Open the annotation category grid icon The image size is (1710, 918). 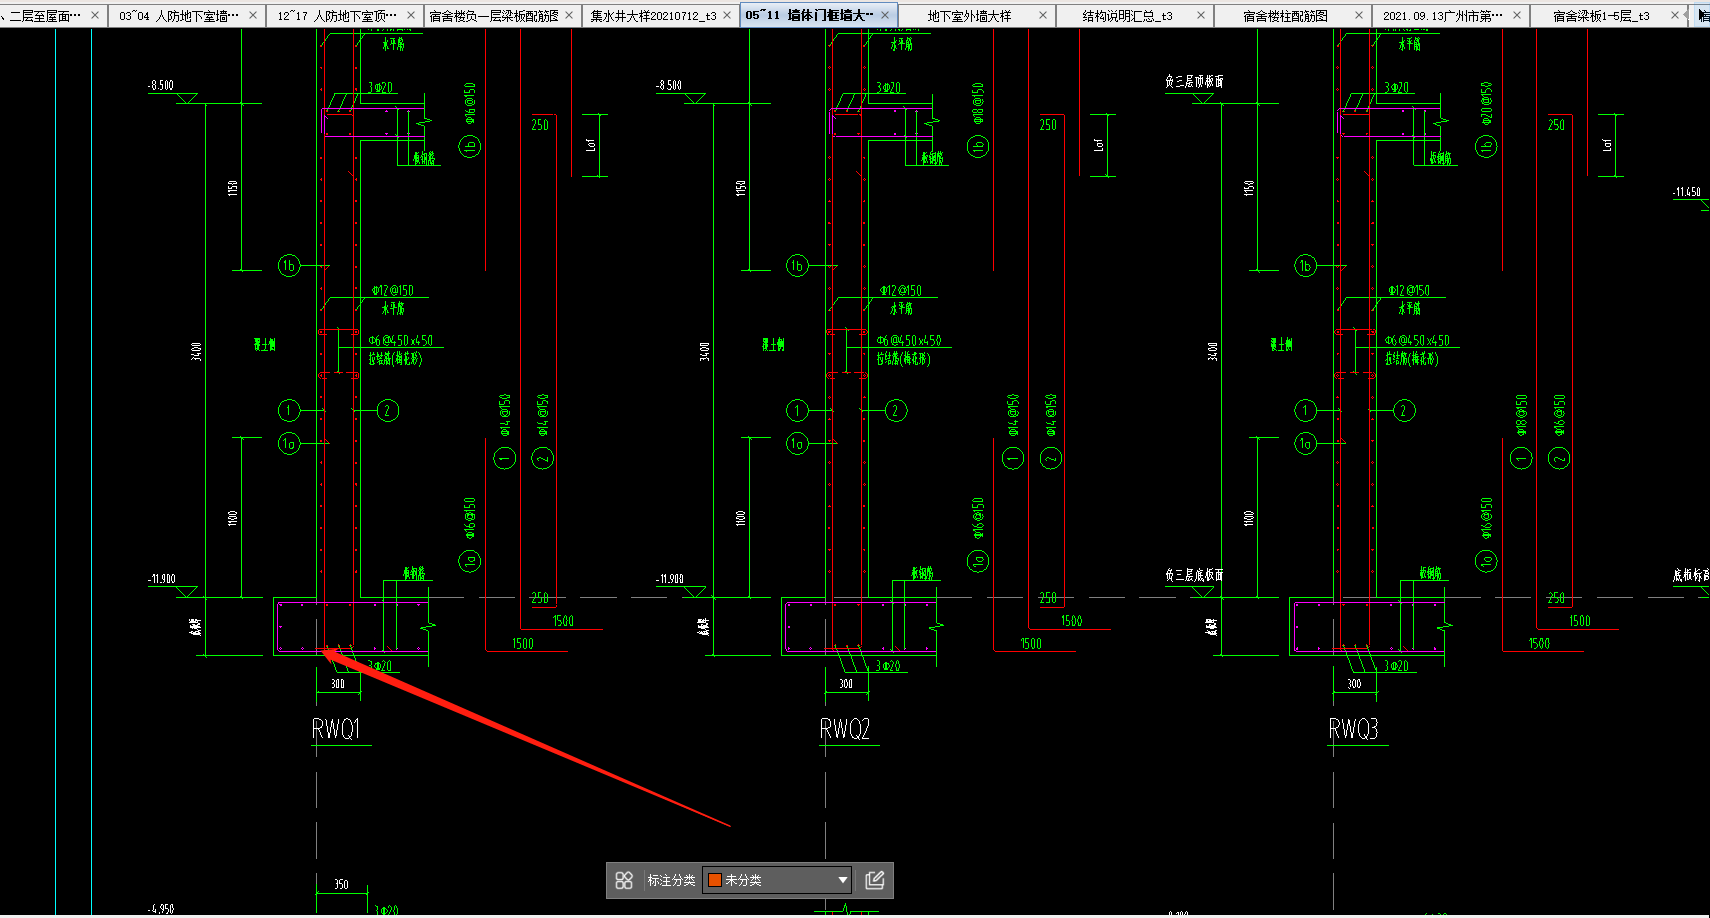[624, 880]
